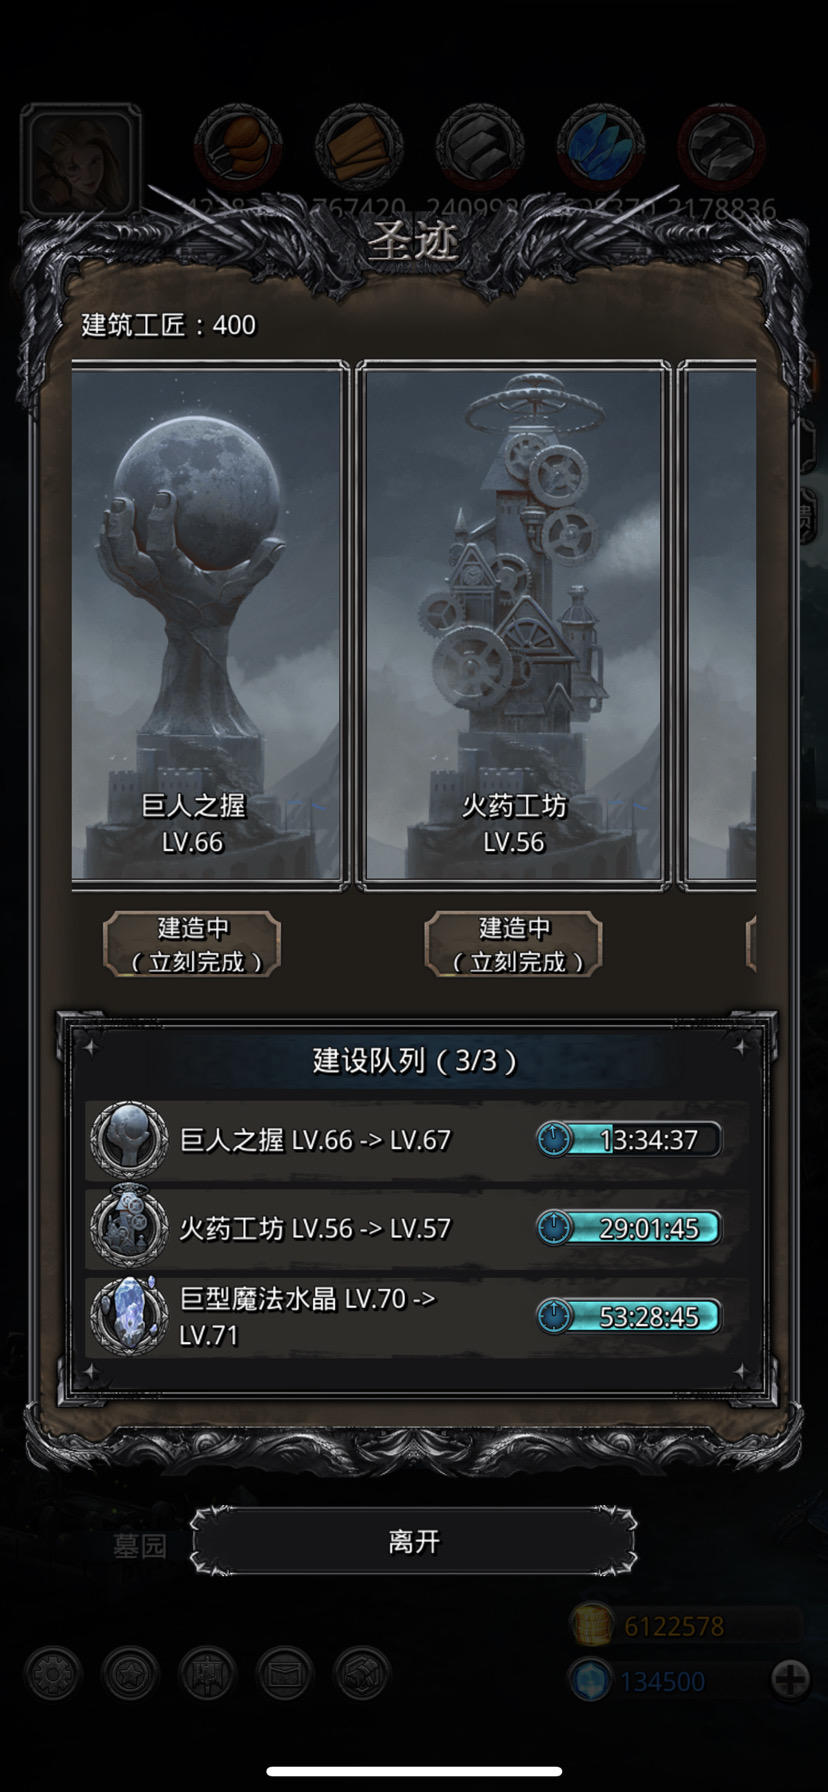
Task: Instantly finish 巨人之握 construction button
Action: [x=192, y=944]
